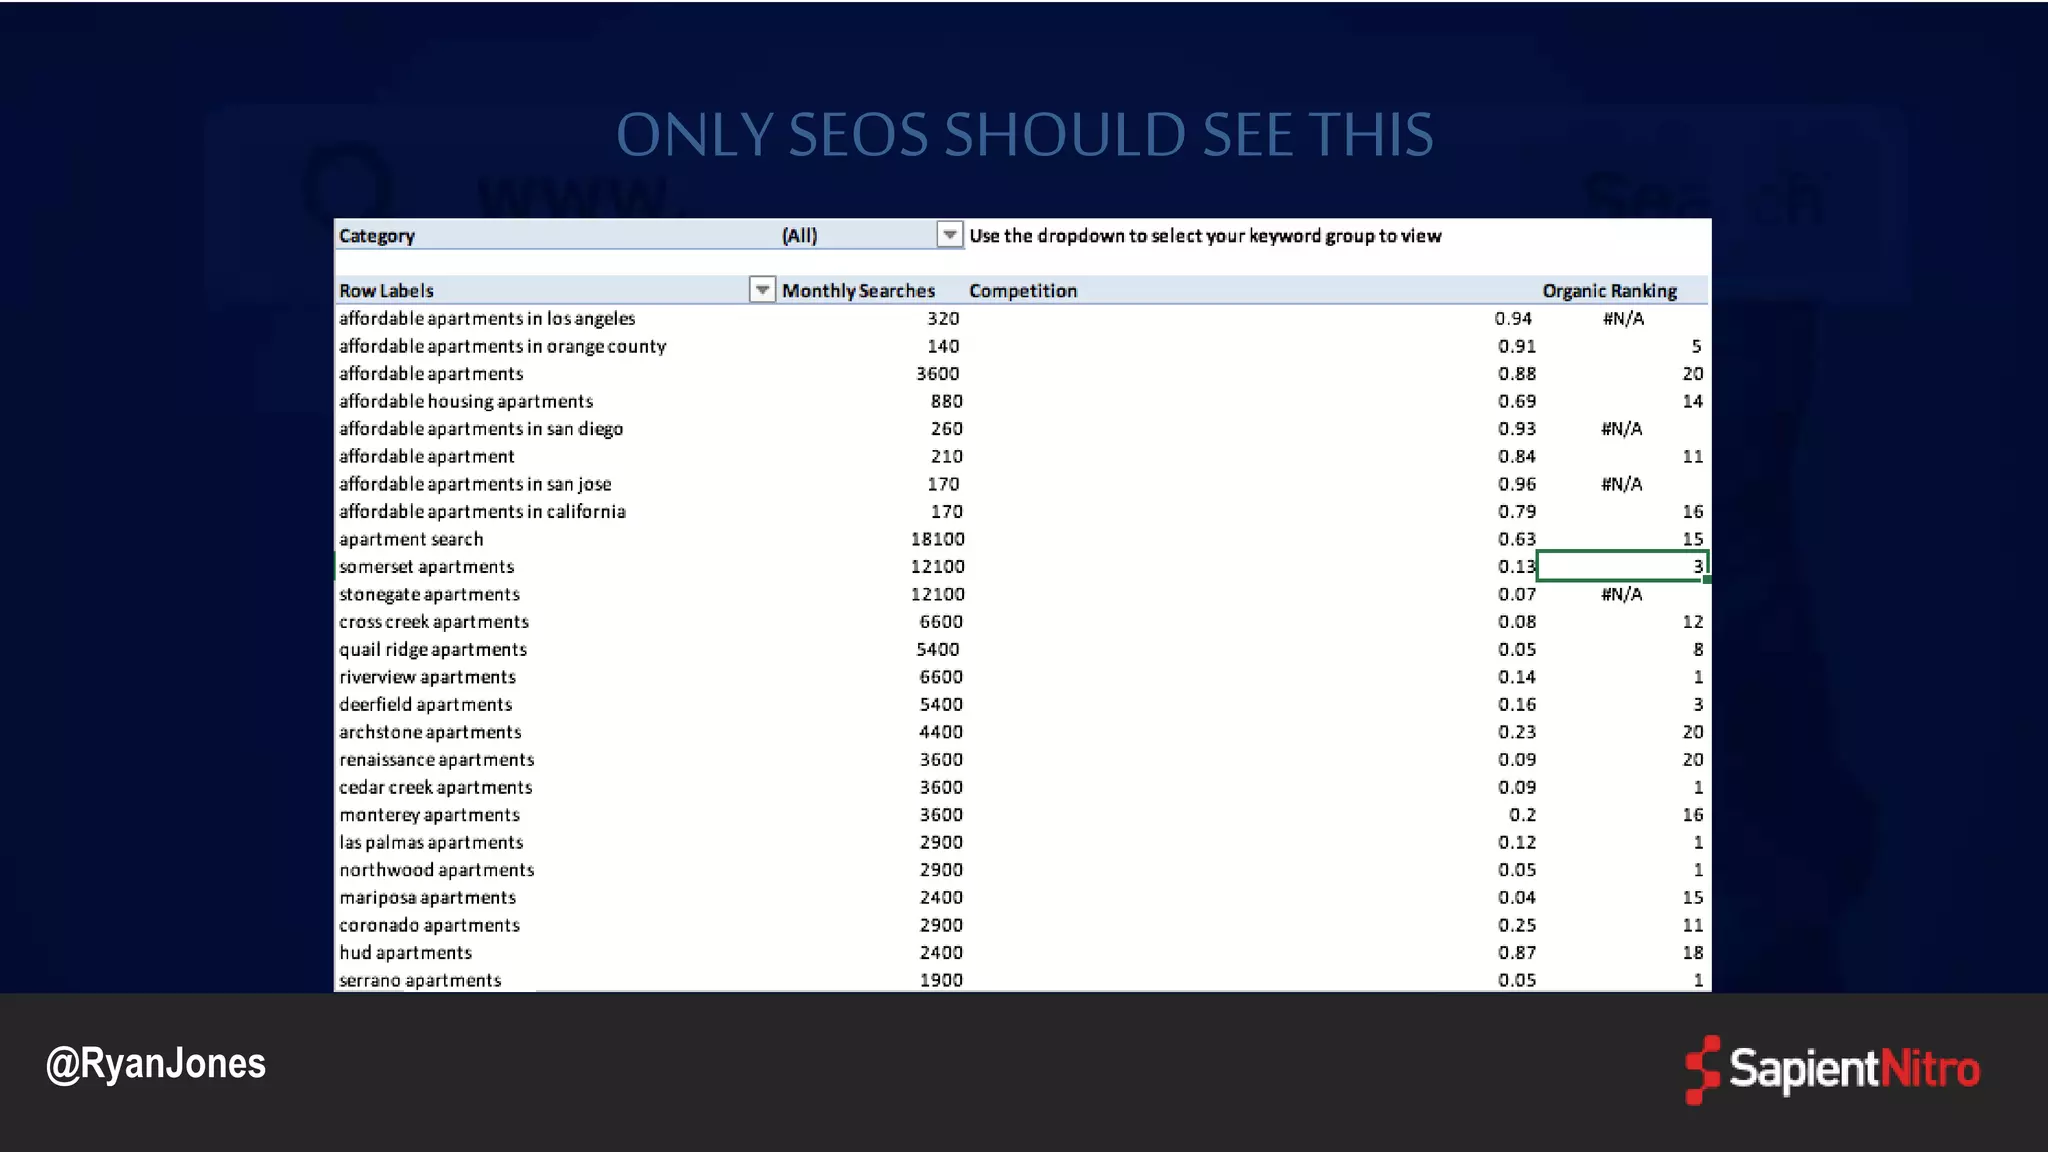The height and width of the screenshot is (1152, 2048).
Task: Click the 'riverview apartments' row label
Action: pos(427,677)
